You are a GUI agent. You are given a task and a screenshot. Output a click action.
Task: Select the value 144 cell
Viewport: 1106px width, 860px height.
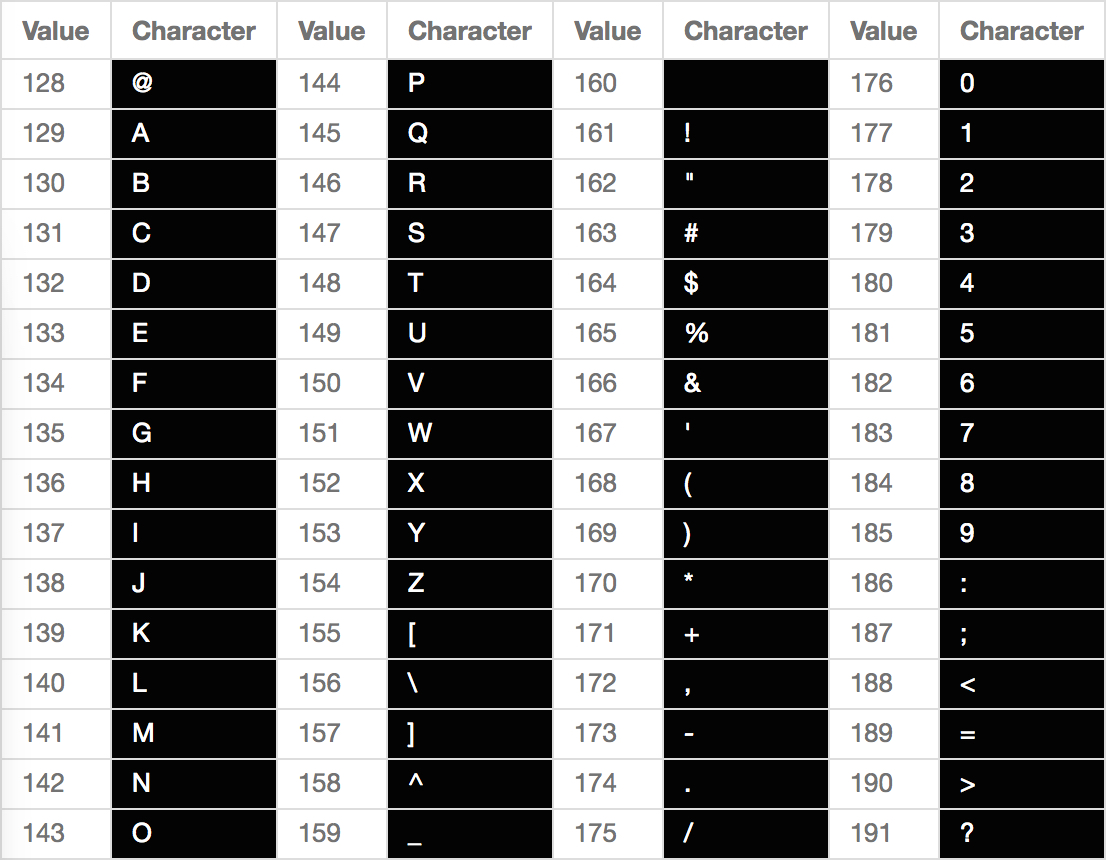click(x=332, y=84)
